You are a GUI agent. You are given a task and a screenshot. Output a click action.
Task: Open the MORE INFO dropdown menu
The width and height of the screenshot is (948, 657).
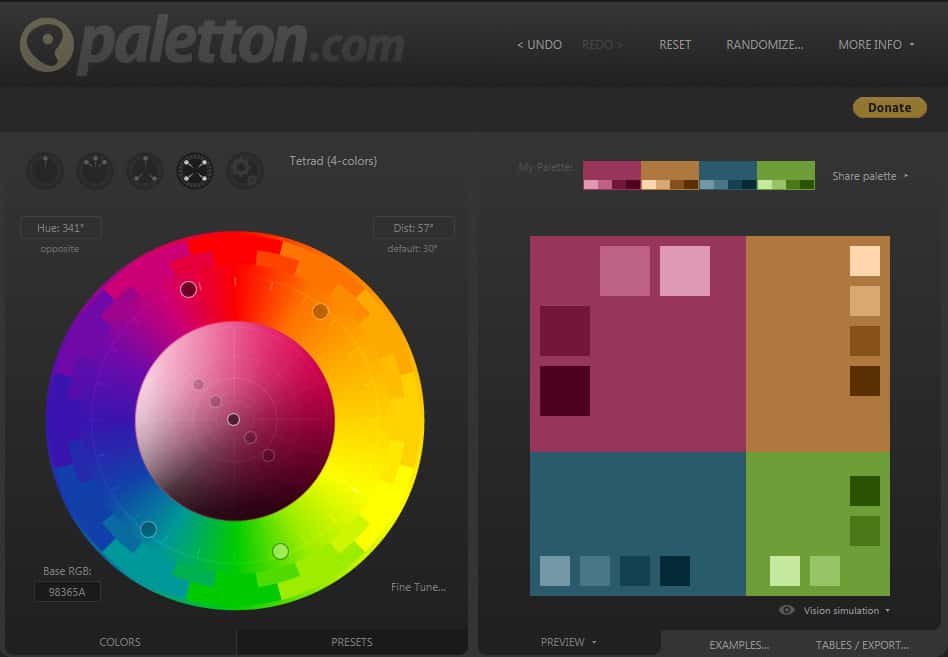(876, 45)
